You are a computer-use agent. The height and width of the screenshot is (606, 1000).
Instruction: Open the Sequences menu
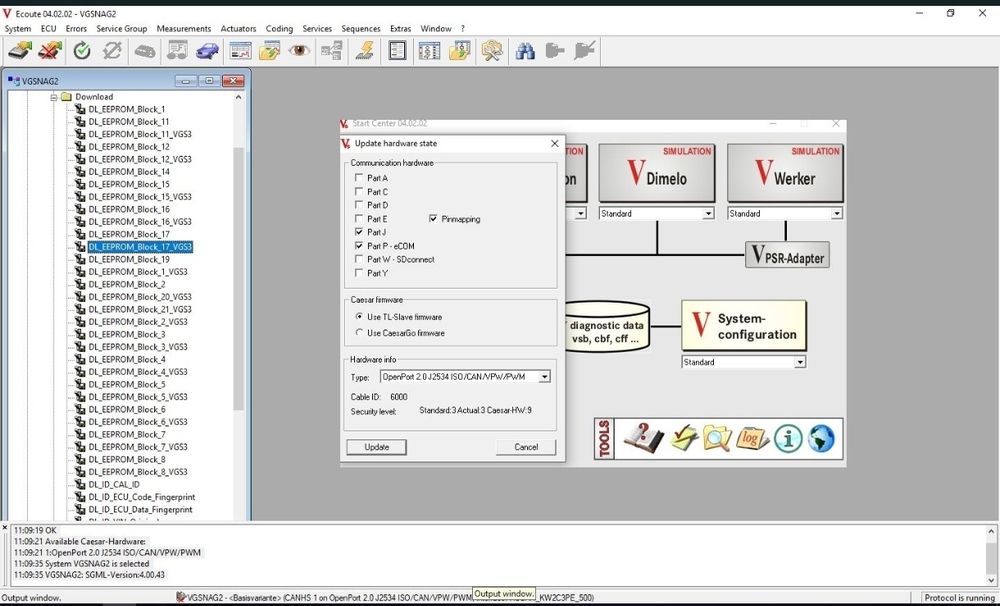[361, 29]
